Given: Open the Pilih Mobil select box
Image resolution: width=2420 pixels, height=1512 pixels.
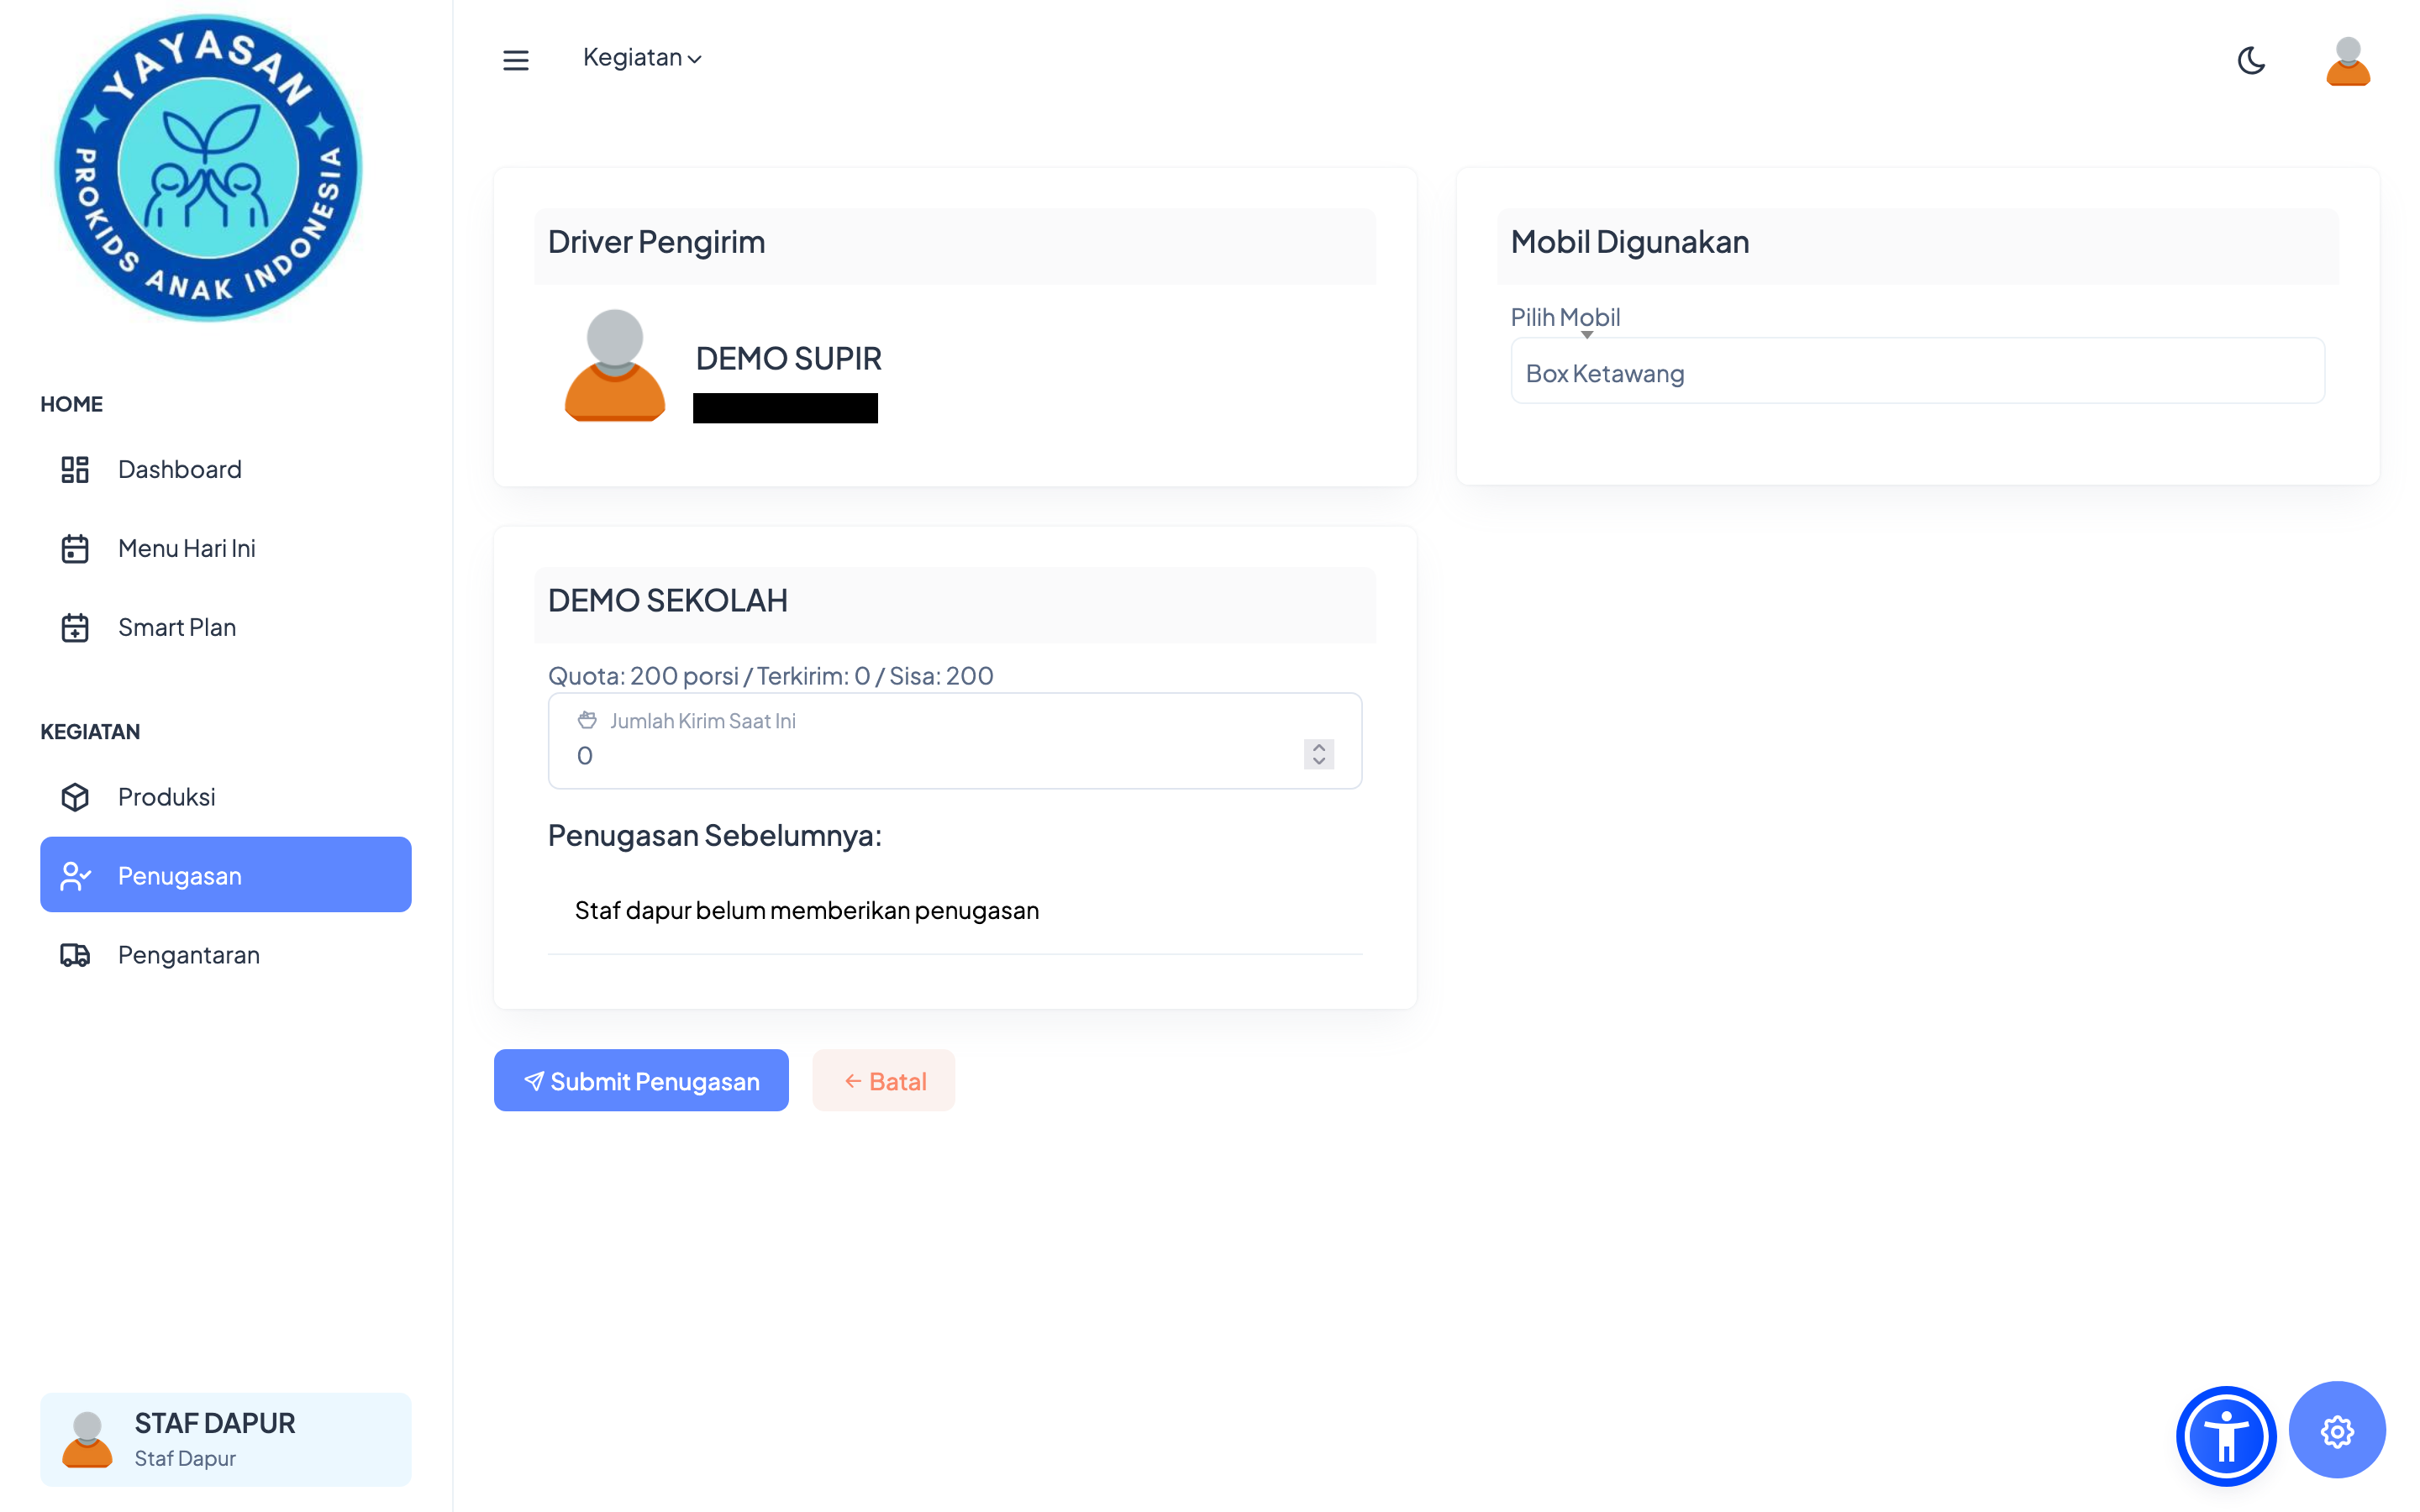Looking at the screenshot, I should 1917,372.
